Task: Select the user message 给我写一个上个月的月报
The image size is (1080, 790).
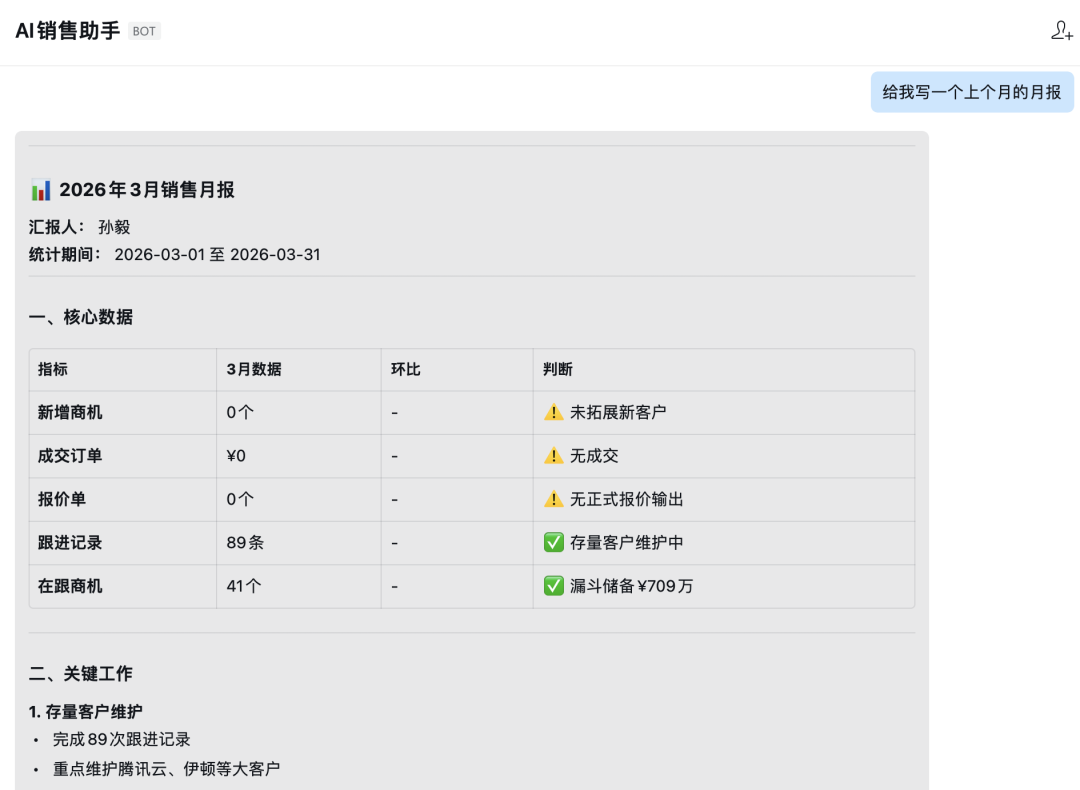Action: (971, 92)
